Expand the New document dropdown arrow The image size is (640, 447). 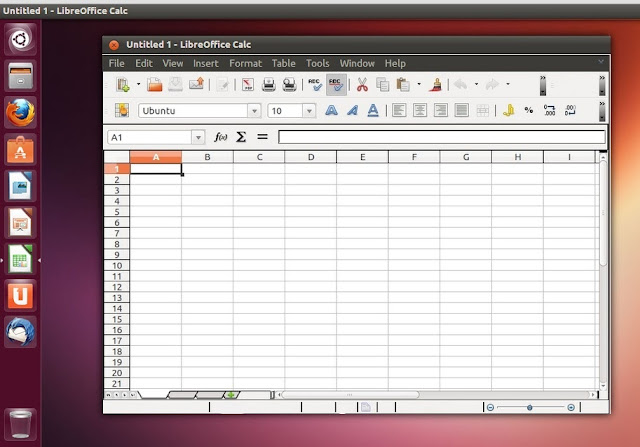pyautogui.click(x=138, y=85)
